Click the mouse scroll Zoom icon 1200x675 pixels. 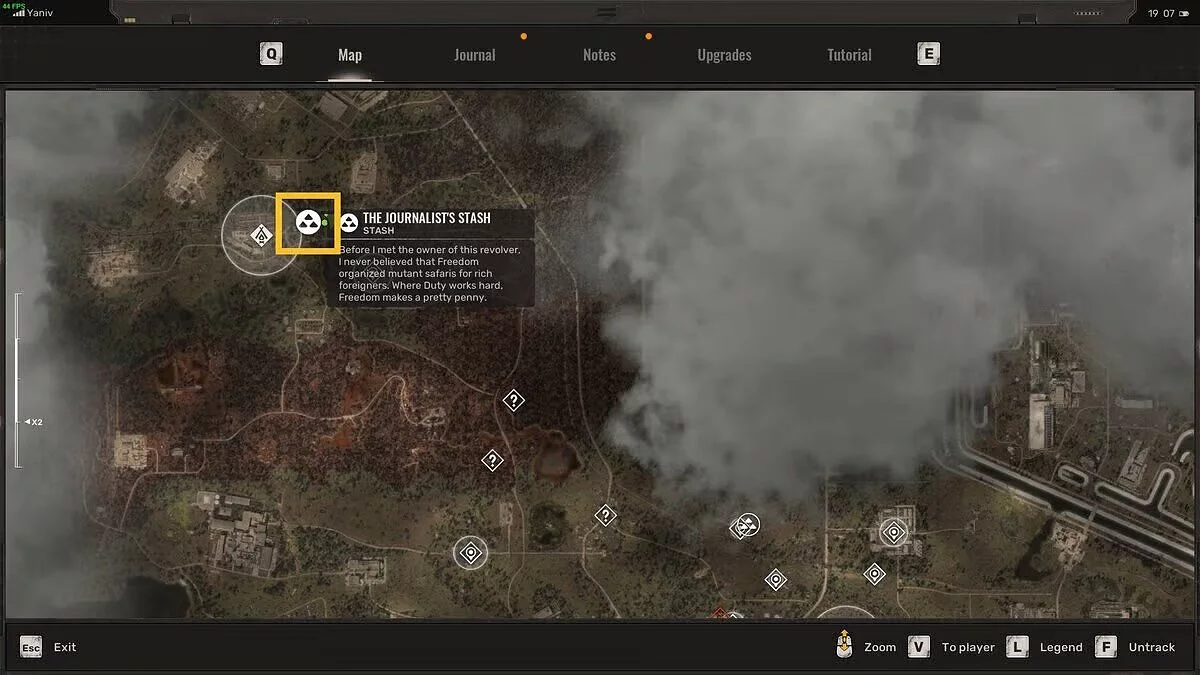[845, 646]
